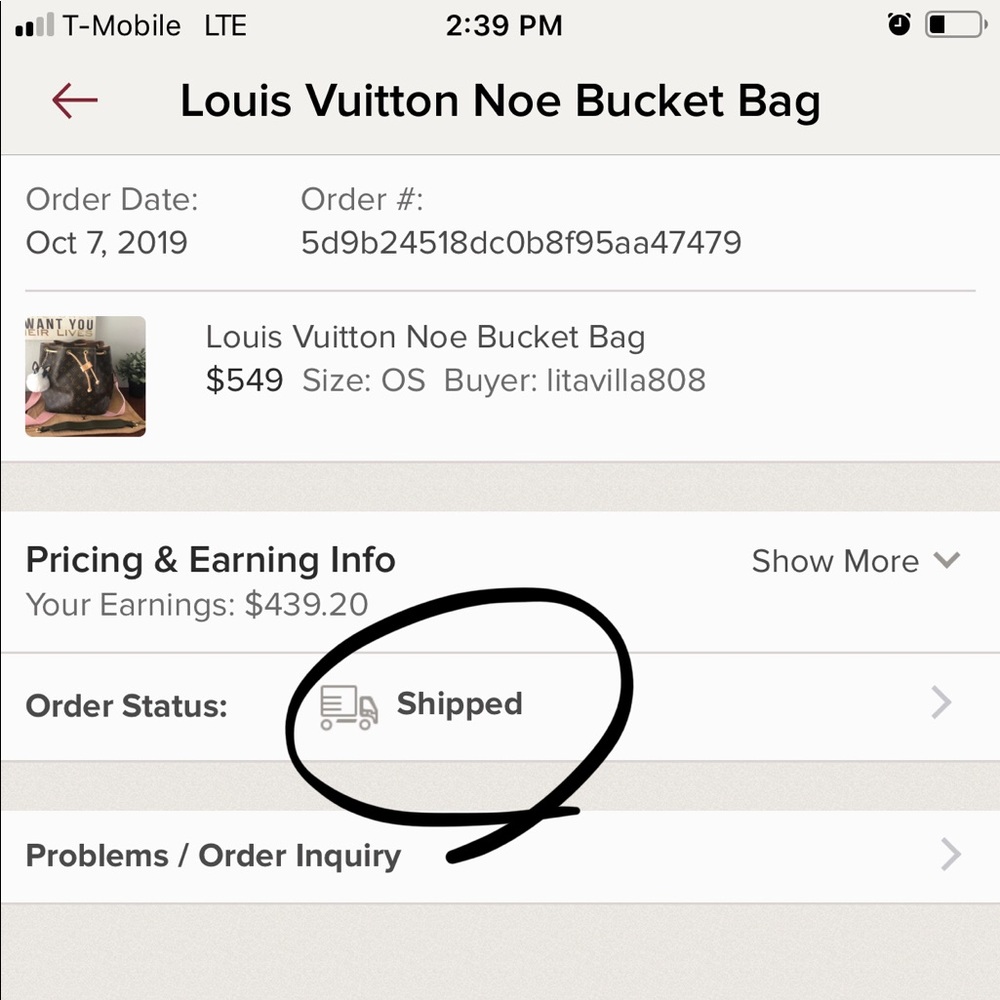1000x1000 pixels.
Task: Open Problems / Order Inquiry chevron arrow
Action: point(950,855)
